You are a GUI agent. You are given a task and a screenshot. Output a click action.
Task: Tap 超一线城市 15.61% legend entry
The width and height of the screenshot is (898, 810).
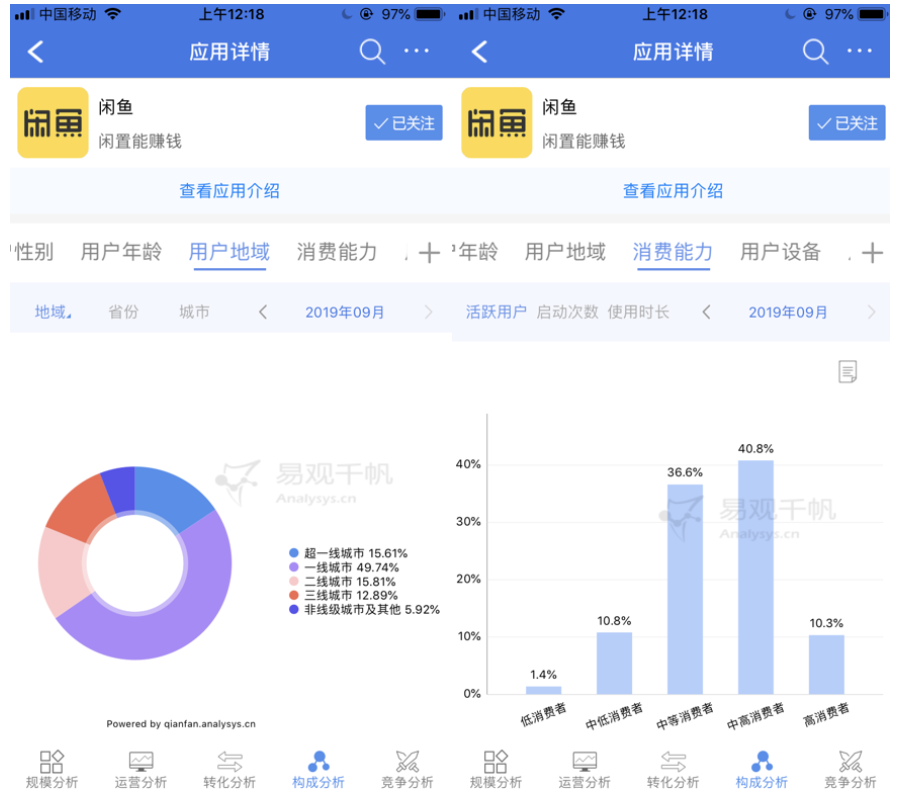(348, 553)
